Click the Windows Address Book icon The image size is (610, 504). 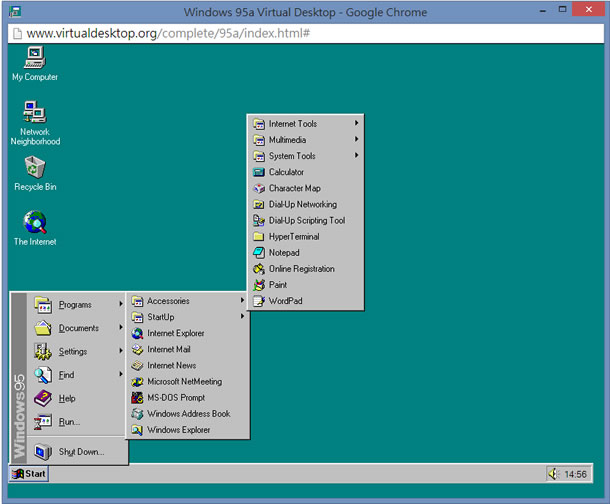pyautogui.click(x=137, y=414)
